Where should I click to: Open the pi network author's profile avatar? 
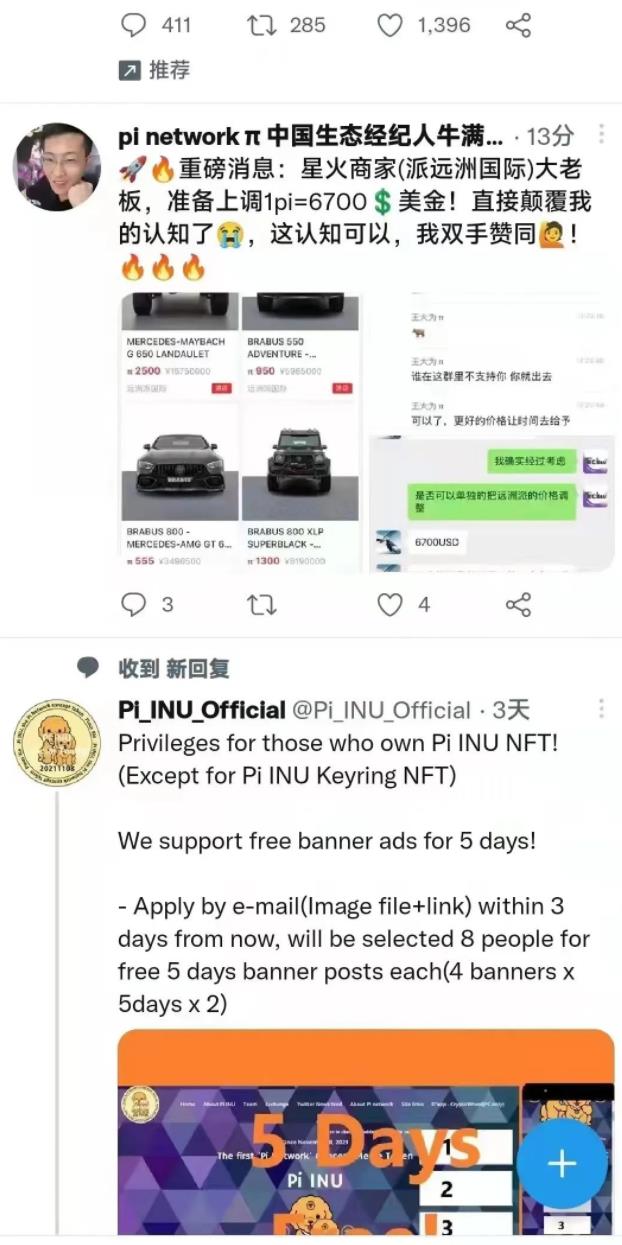[56, 167]
